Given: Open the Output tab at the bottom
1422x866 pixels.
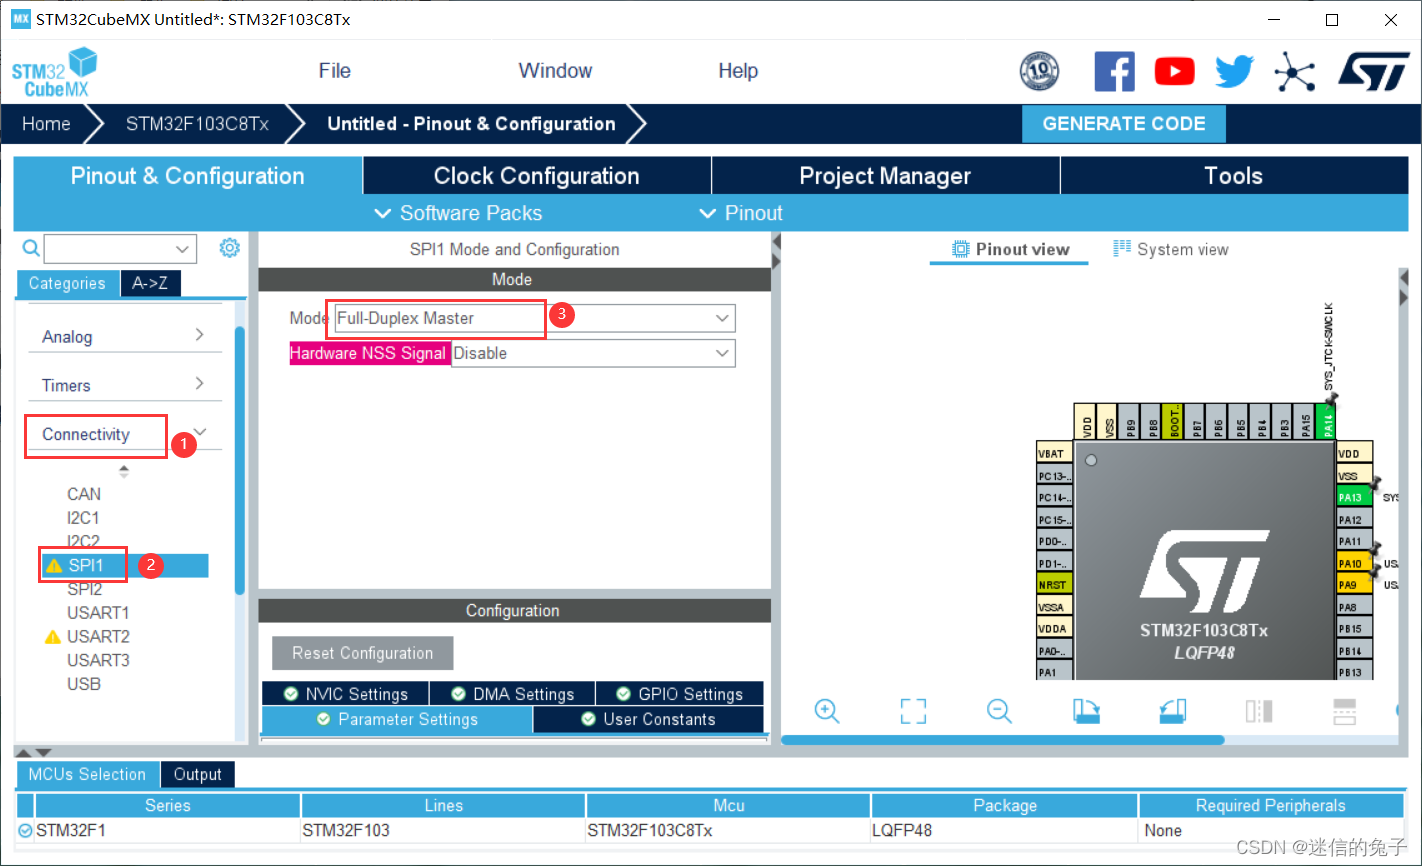Looking at the screenshot, I should (x=197, y=774).
